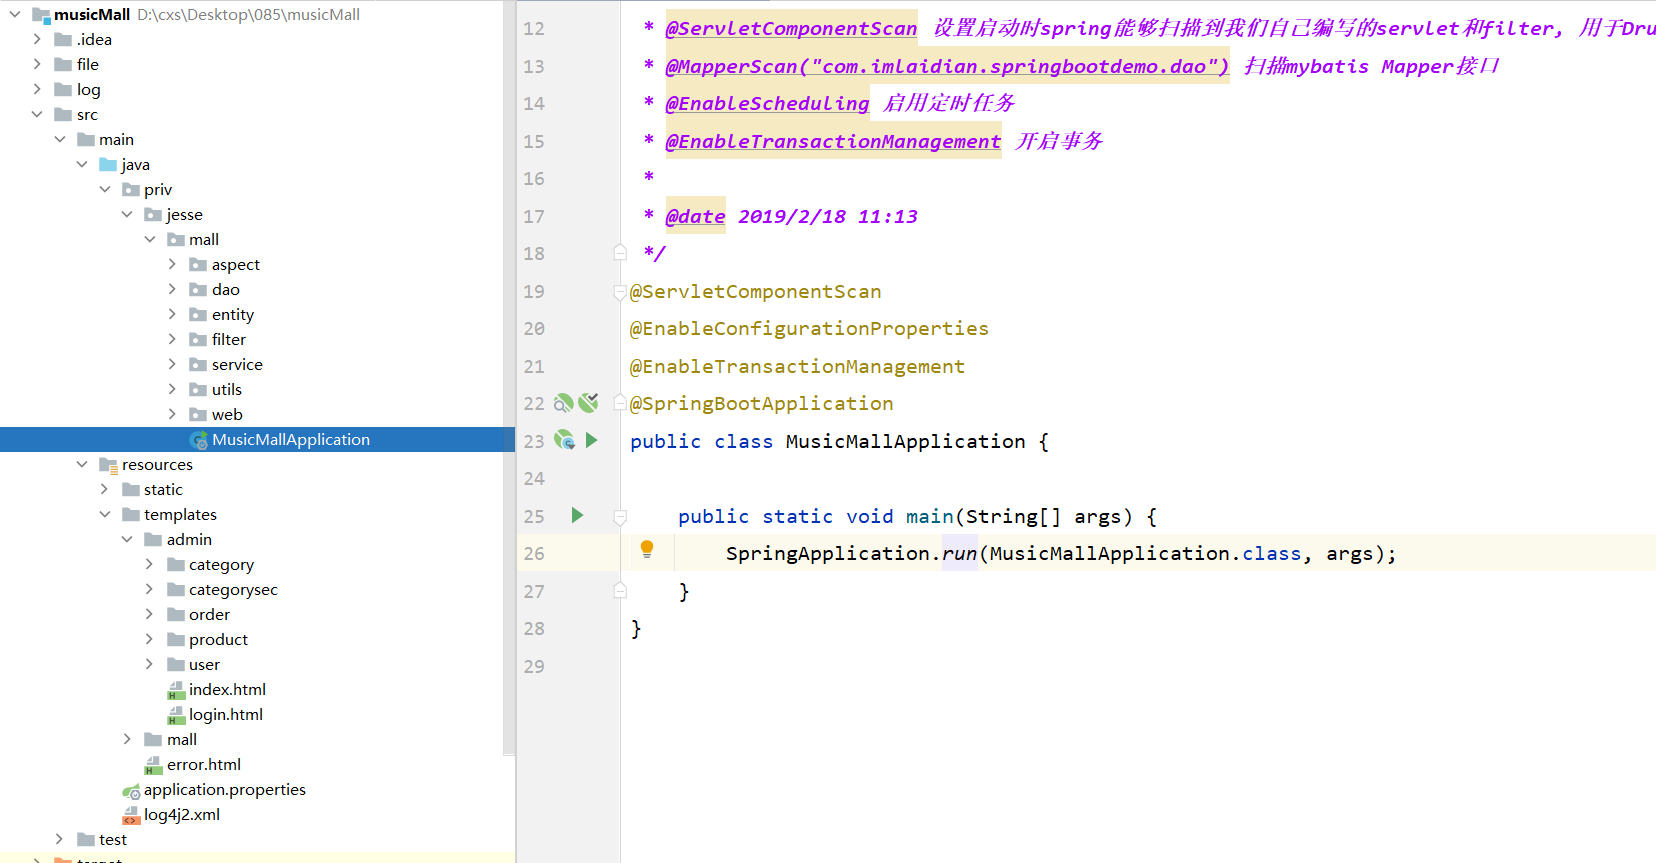Image resolution: width=1656 pixels, height=863 pixels.
Task: Open index.html in the tree
Action: 227,690
